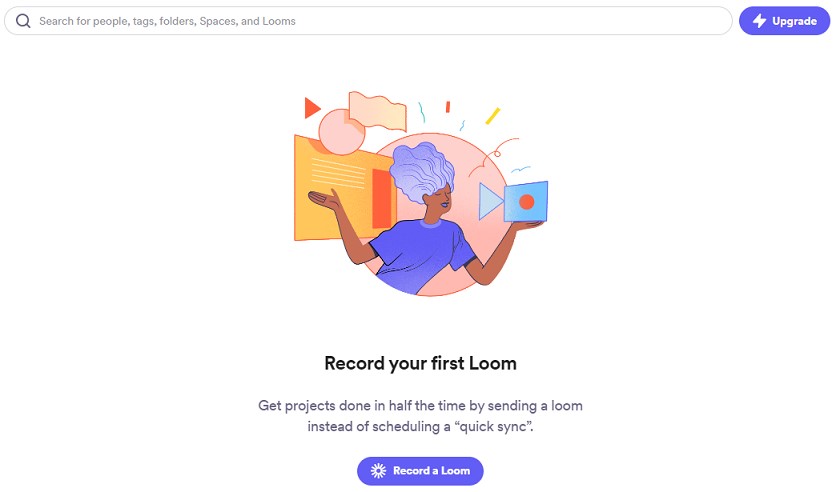Viewport: 836px width, 492px height.
Task: Click the character's purple shirt
Action: coord(421,256)
